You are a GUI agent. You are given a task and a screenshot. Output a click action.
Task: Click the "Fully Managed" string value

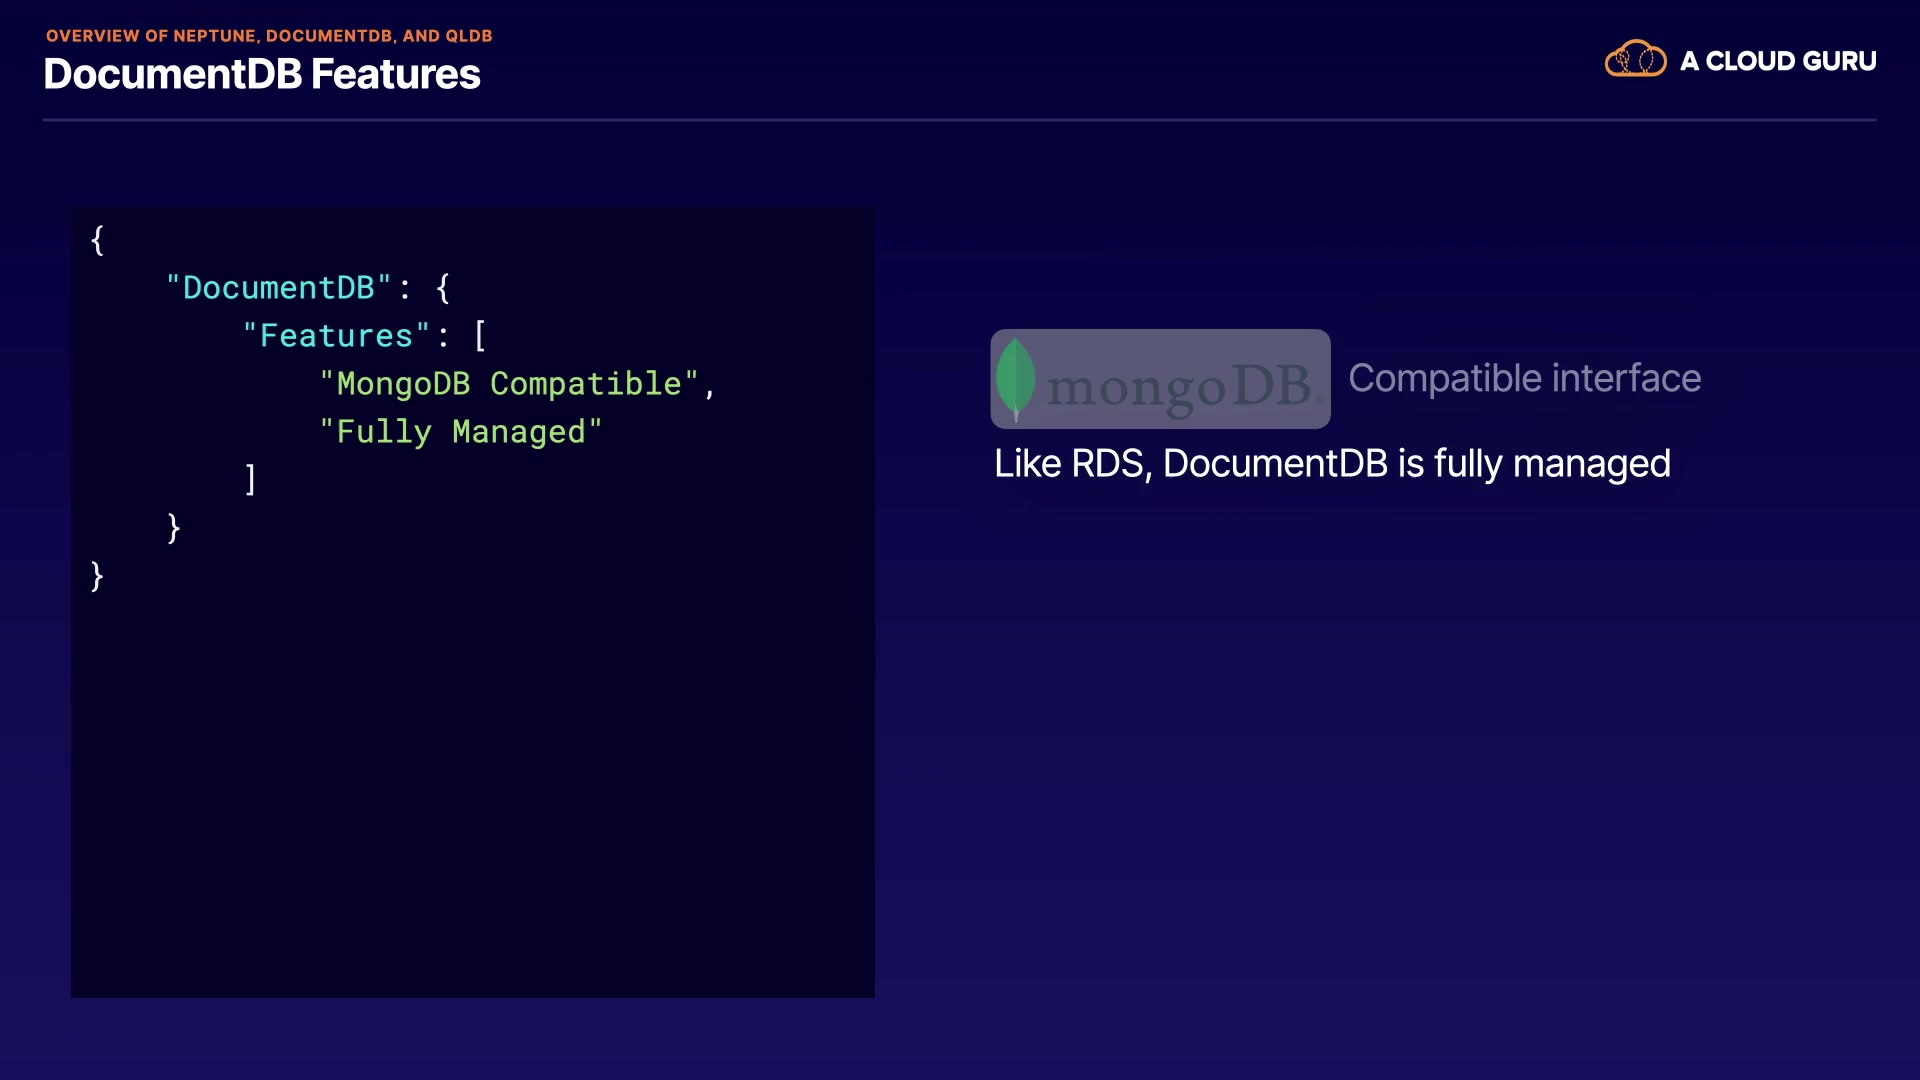460,432
